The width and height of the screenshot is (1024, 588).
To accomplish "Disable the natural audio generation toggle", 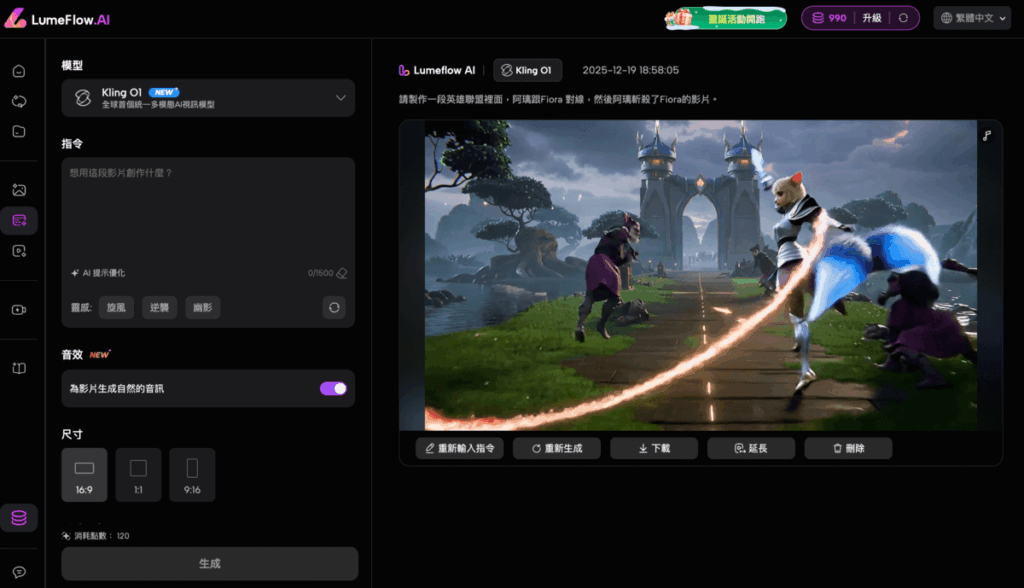I will pos(331,387).
